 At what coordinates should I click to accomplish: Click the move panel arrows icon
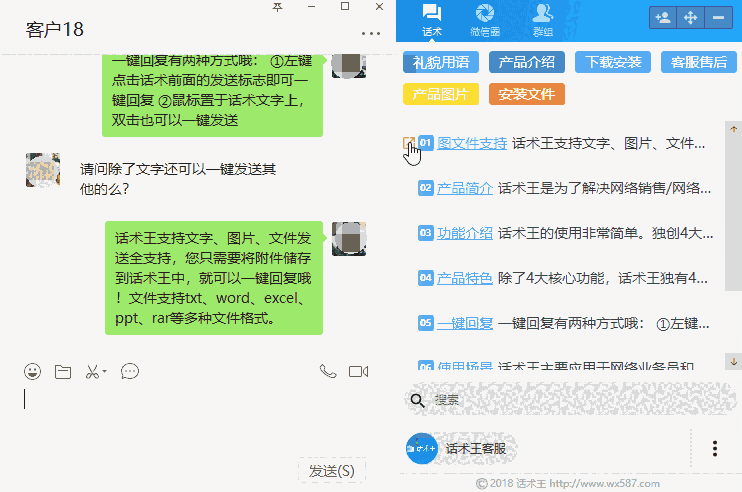690,18
